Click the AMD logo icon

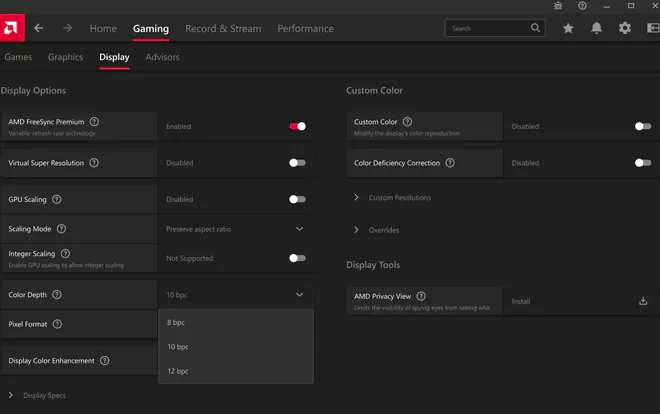11,28
